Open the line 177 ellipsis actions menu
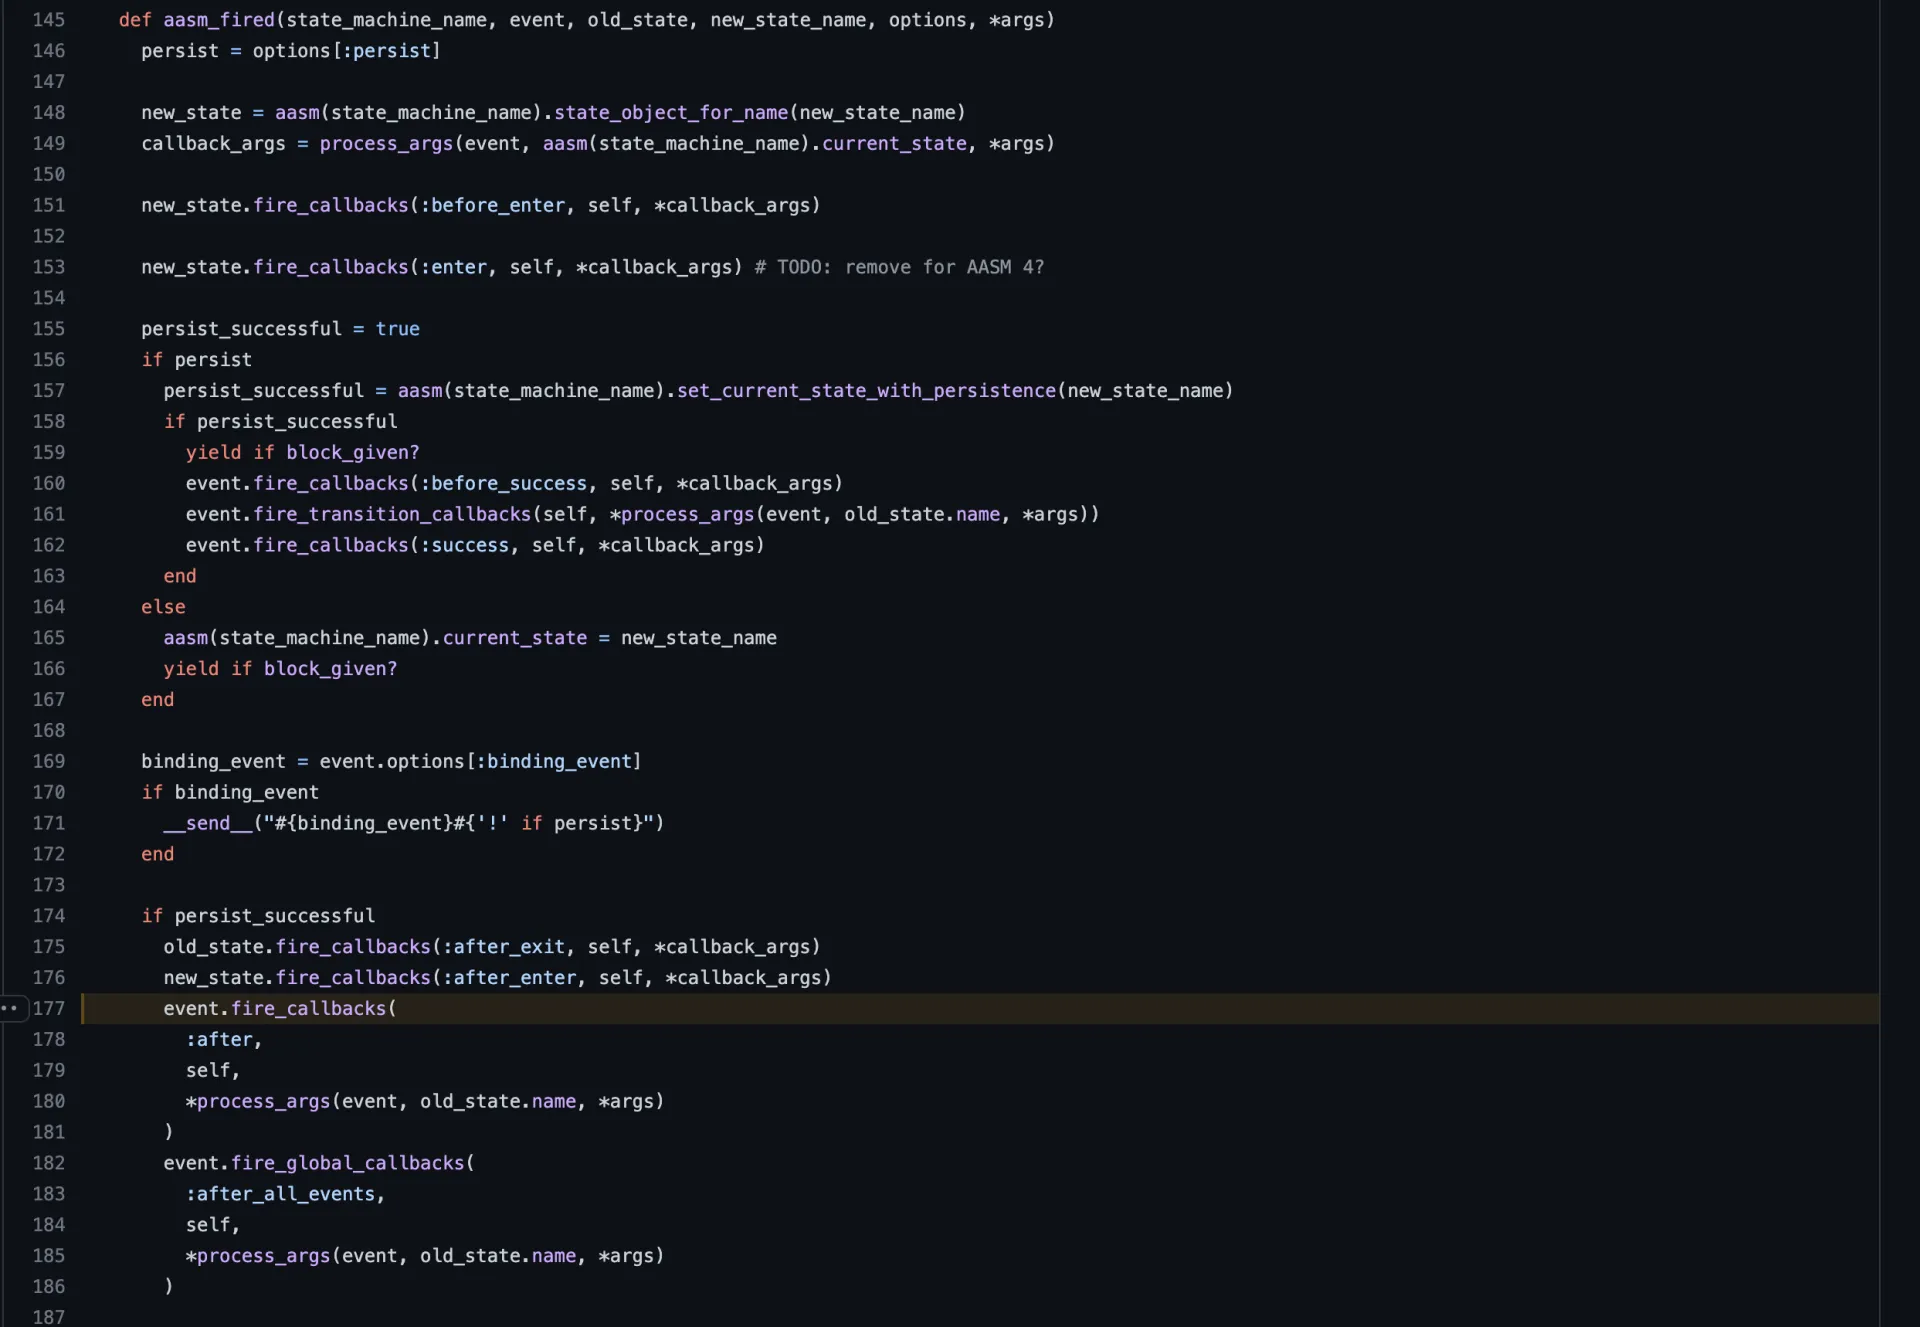Screen dimensions: 1920x1327 (x=10, y=1008)
